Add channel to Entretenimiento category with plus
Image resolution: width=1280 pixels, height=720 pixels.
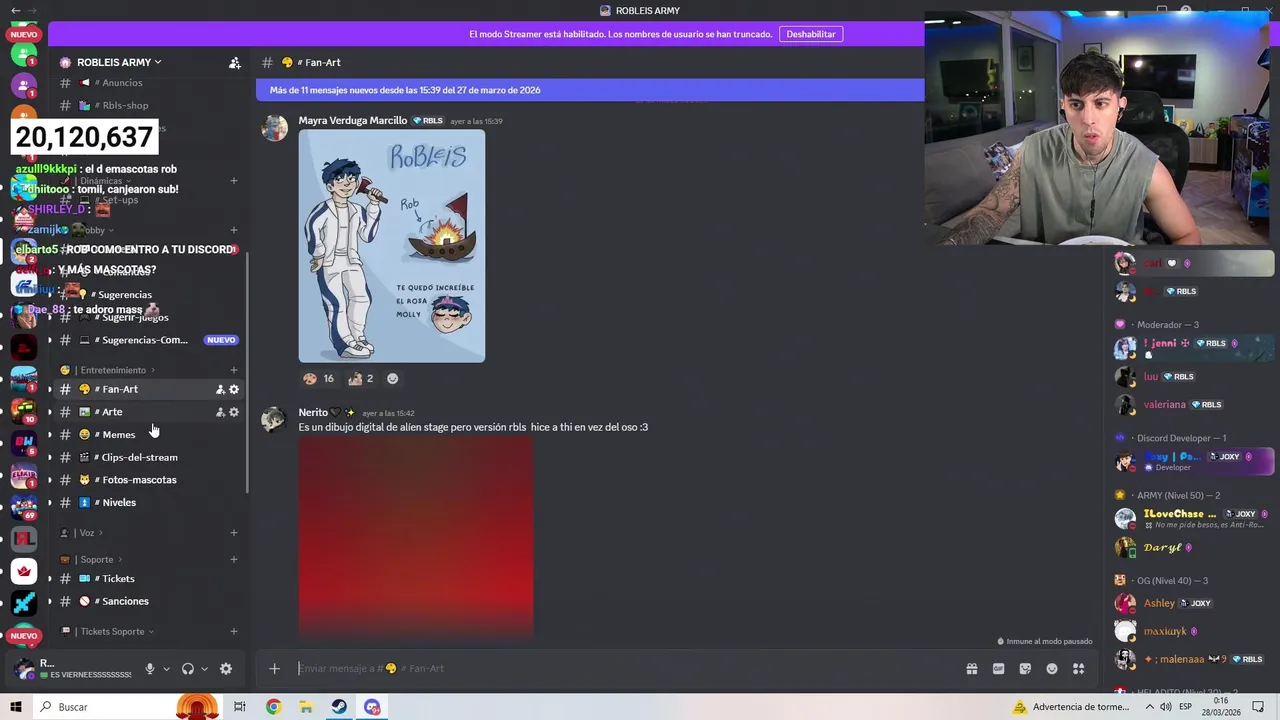click(x=234, y=370)
